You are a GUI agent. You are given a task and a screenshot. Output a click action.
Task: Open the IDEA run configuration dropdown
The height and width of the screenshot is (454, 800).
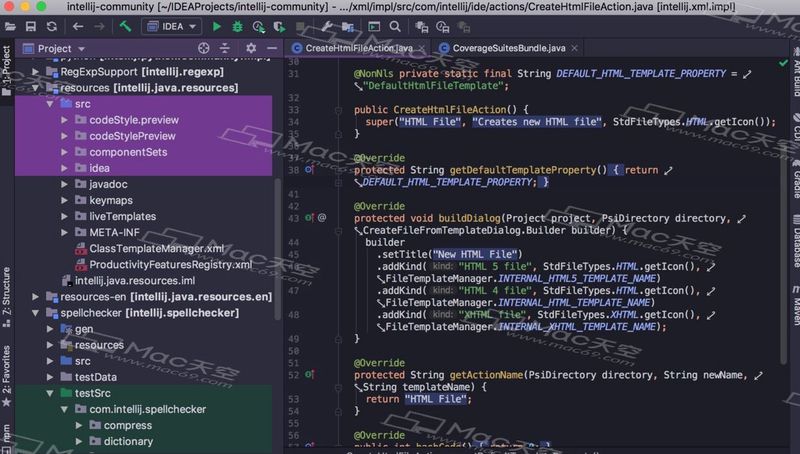click(171, 27)
